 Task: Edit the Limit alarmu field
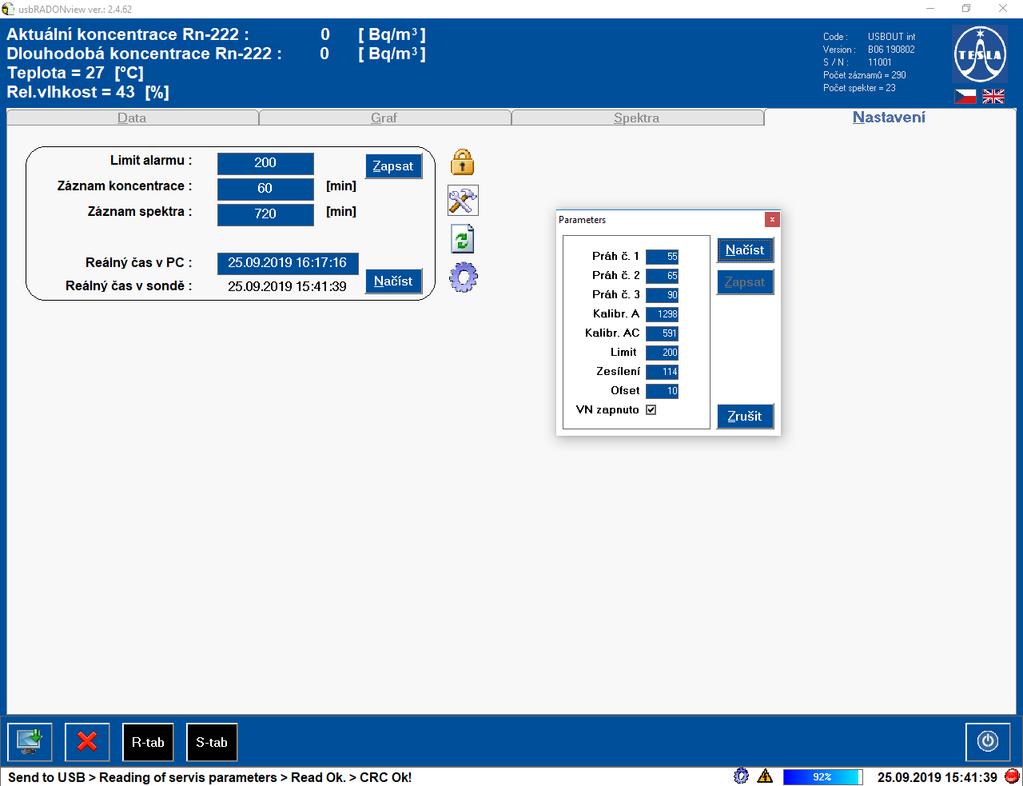click(x=266, y=163)
